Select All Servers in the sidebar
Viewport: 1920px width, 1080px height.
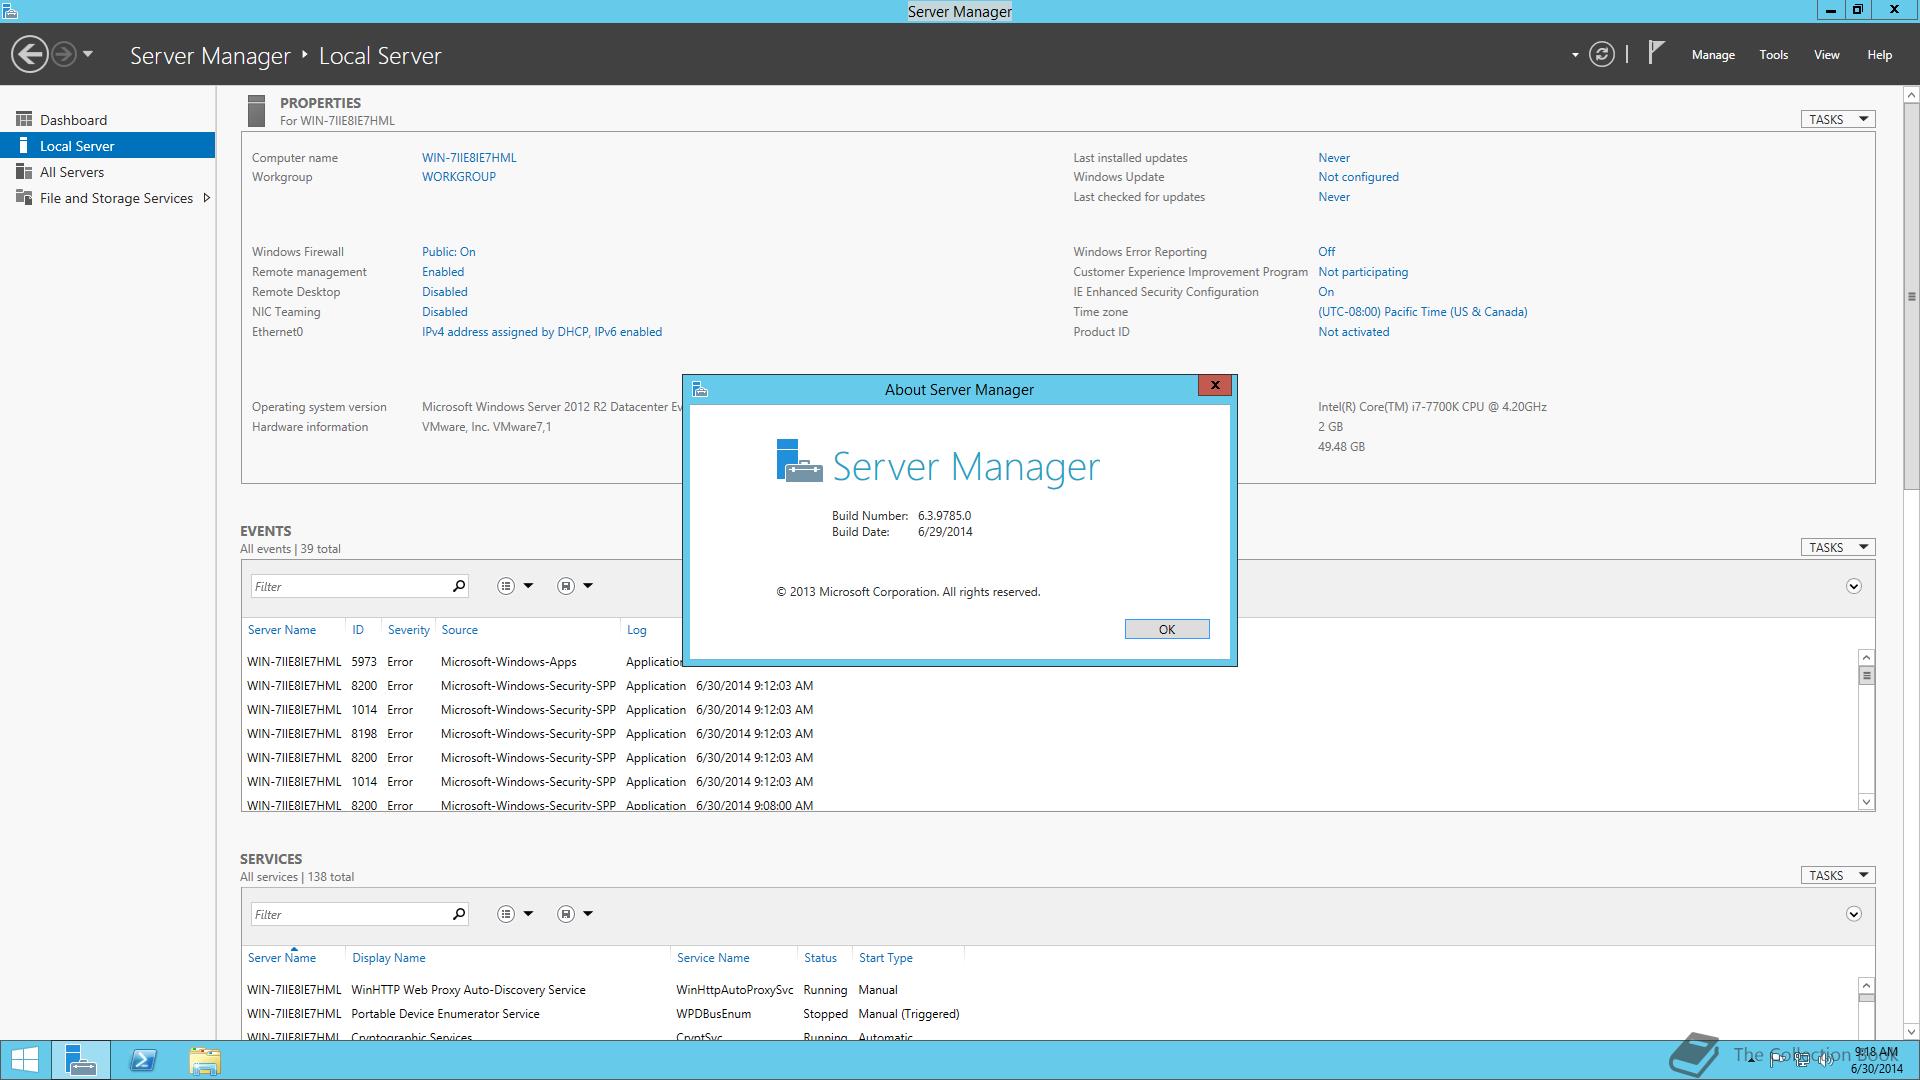(107, 172)
